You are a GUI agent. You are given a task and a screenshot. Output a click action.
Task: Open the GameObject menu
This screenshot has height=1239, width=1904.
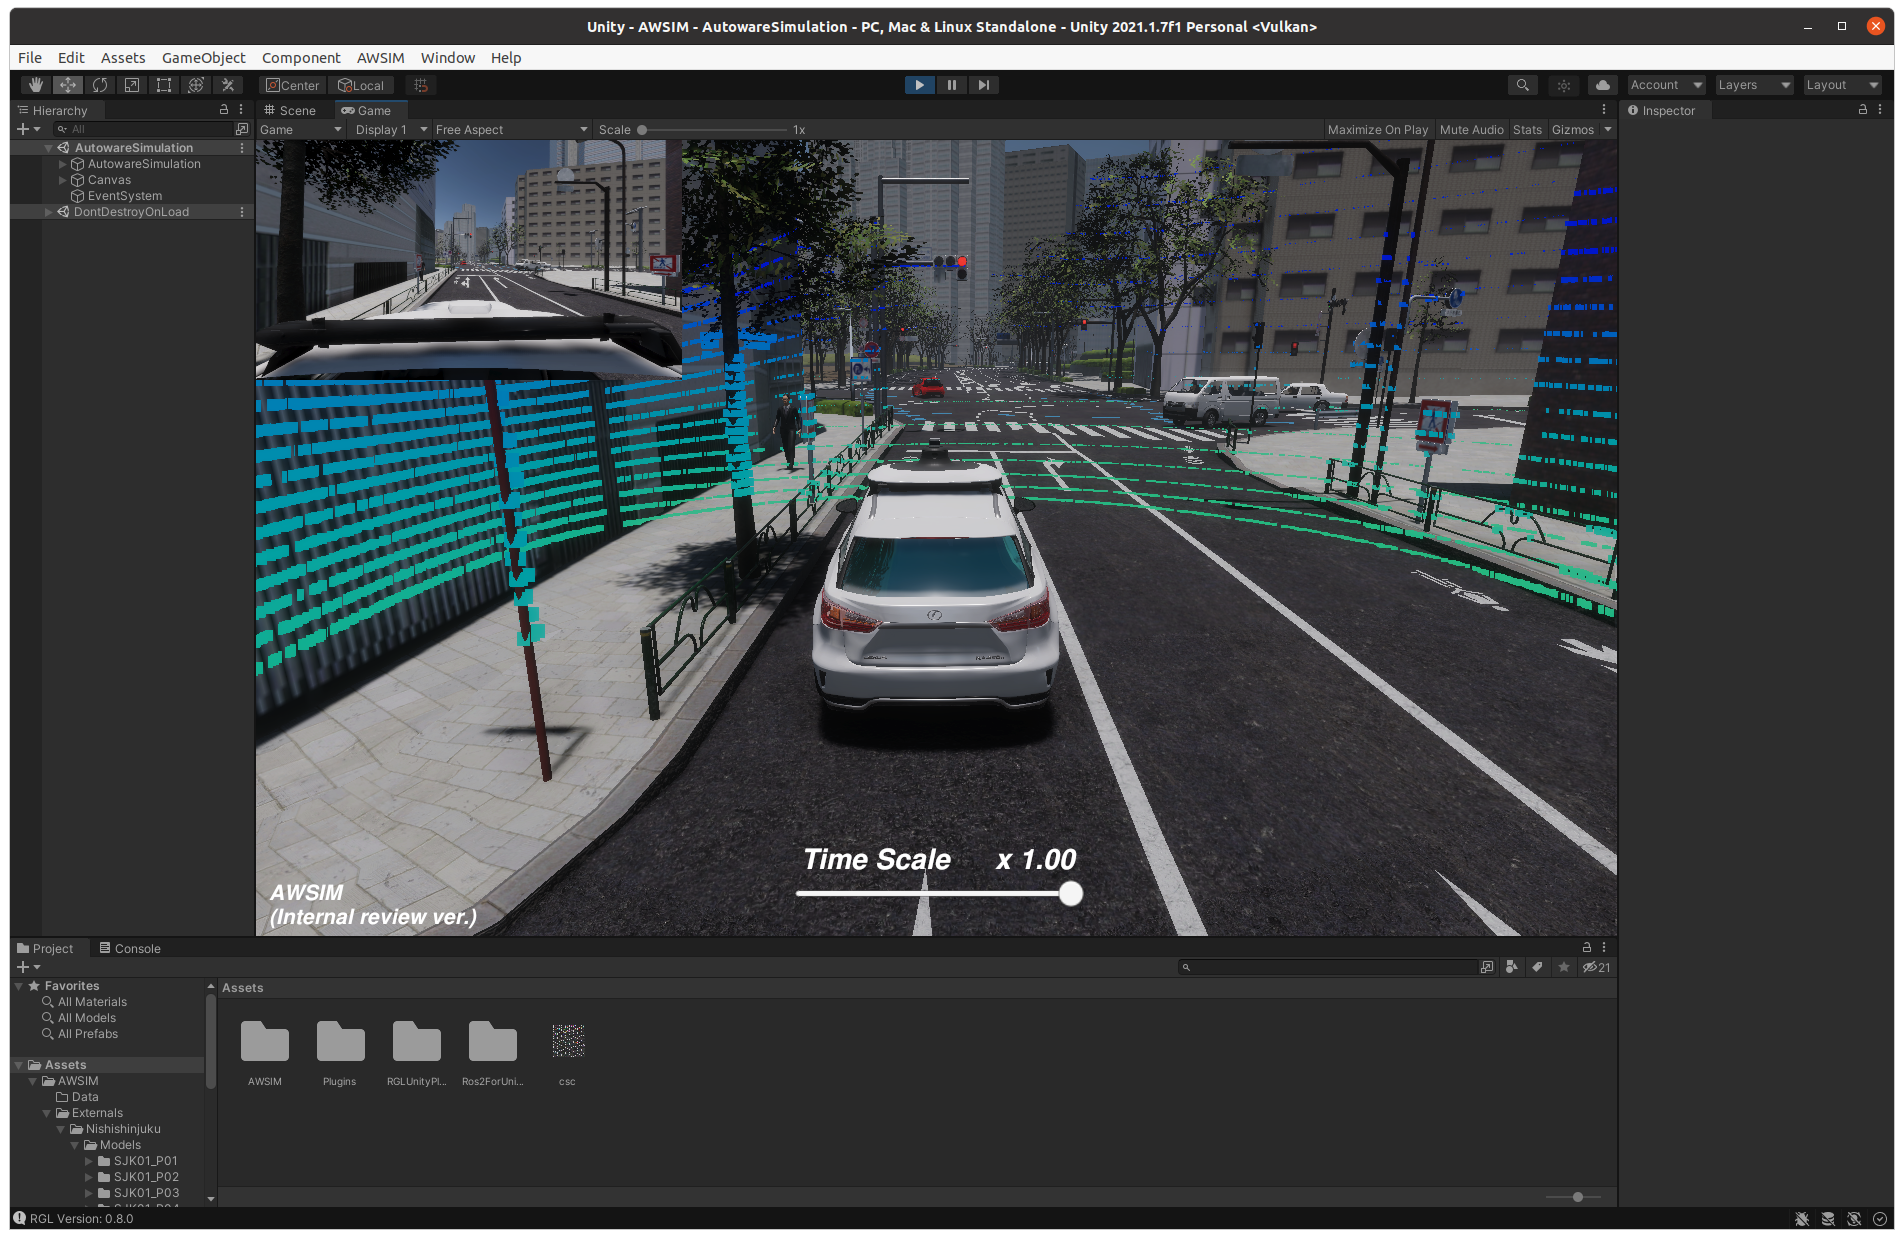tap(203, 57)
